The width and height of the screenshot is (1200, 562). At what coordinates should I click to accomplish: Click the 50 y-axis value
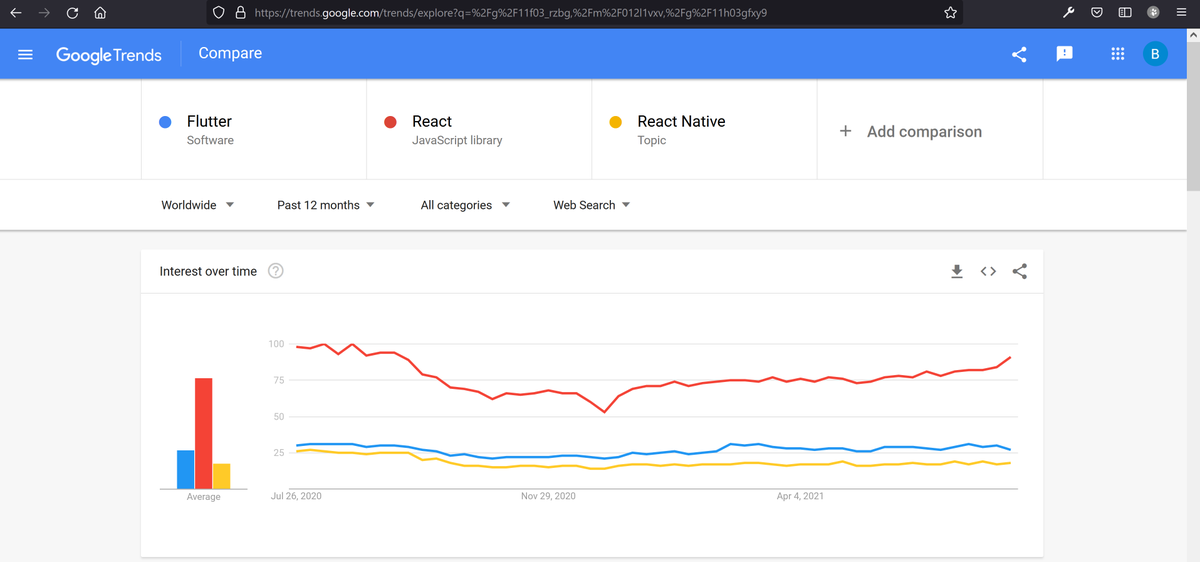tap(279, 417)
